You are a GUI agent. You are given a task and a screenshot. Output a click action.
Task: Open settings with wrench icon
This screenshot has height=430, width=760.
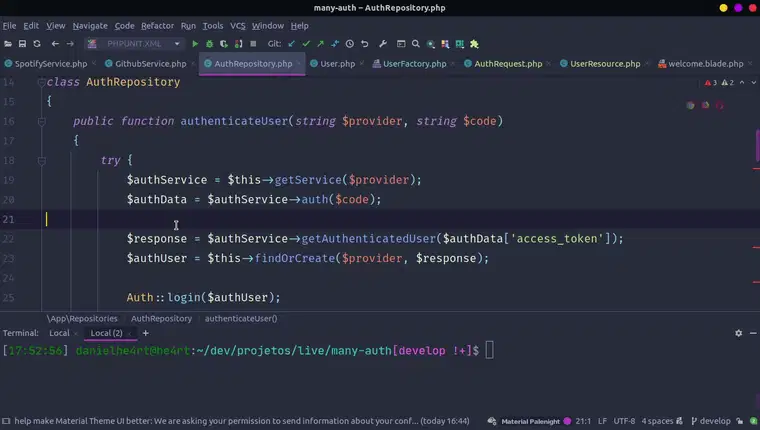[383, 44]
